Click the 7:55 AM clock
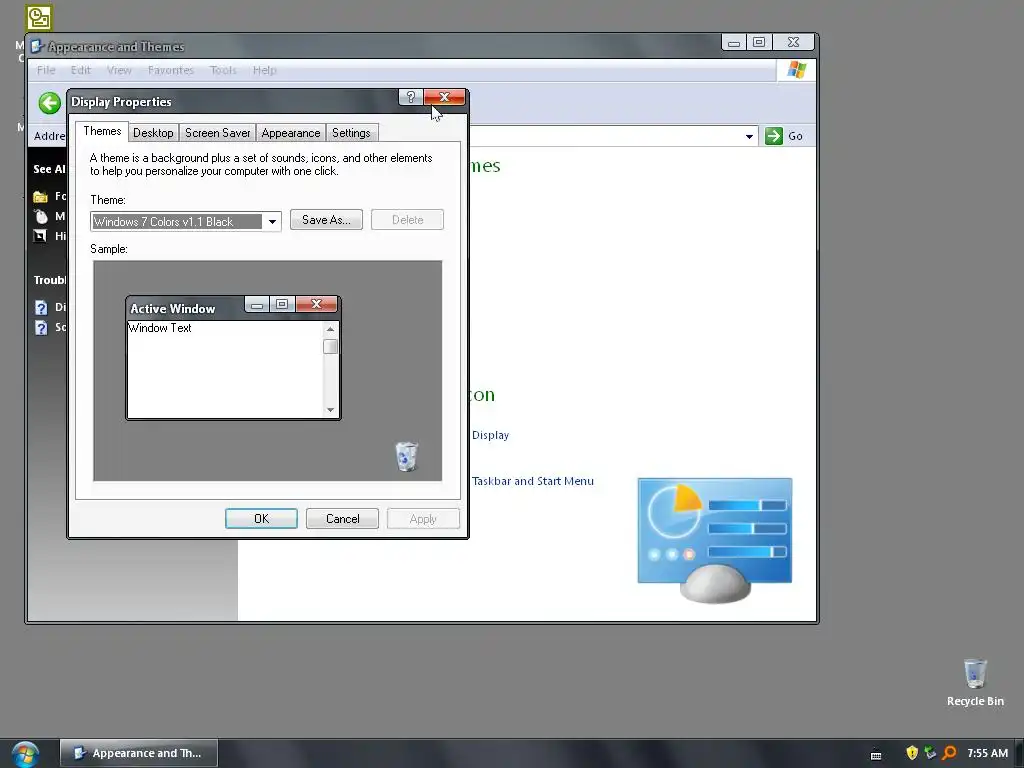Screen dimensions: 1024x768 tap(987, 753)
